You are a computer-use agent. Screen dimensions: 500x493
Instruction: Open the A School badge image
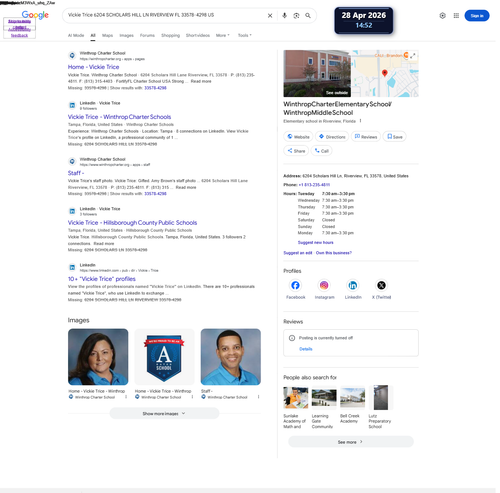coord(164,357)
